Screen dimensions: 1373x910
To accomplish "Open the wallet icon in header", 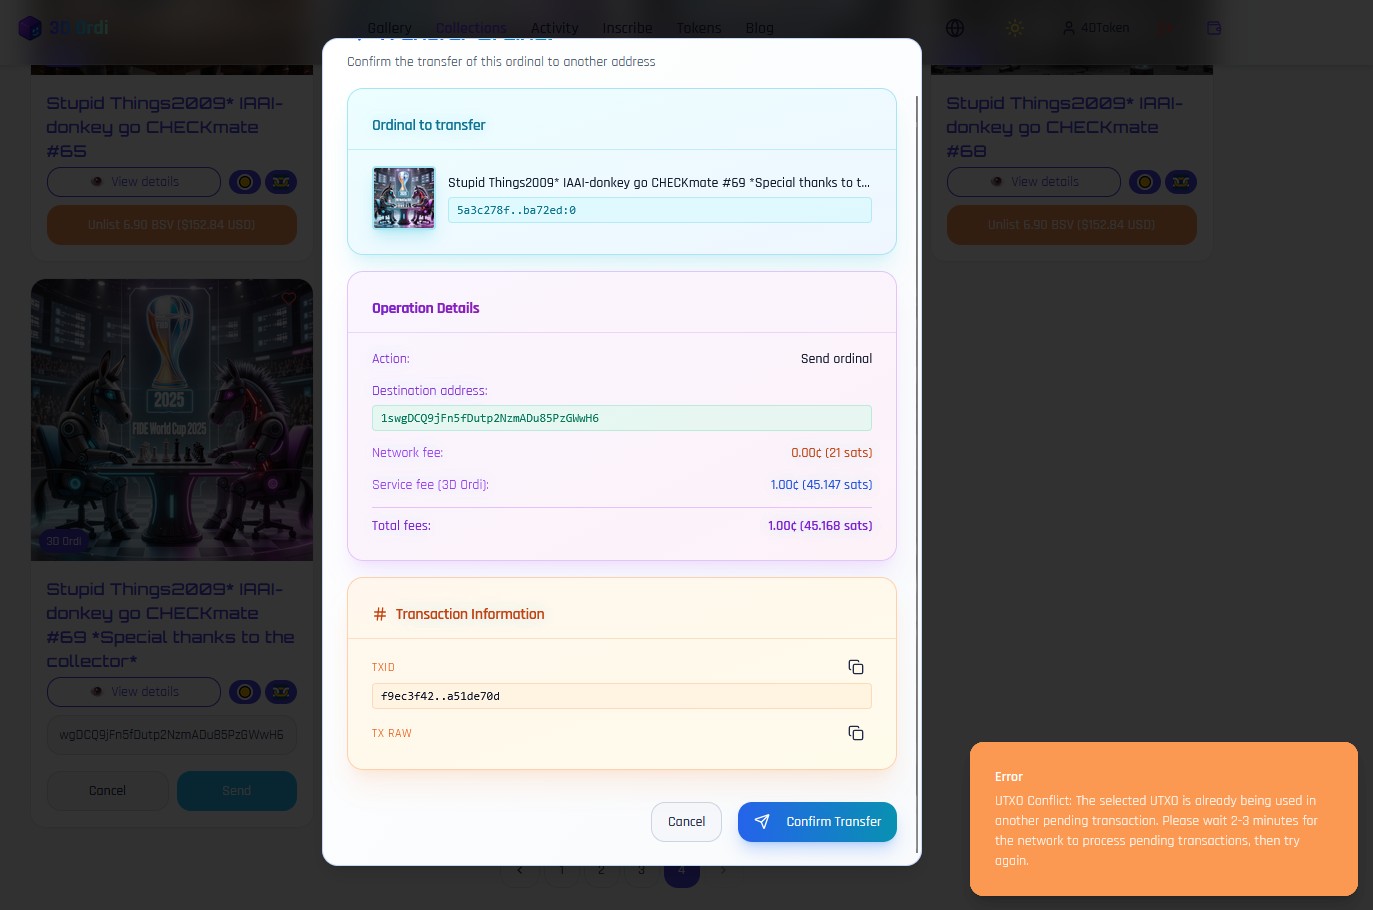I will (1214, 28).
